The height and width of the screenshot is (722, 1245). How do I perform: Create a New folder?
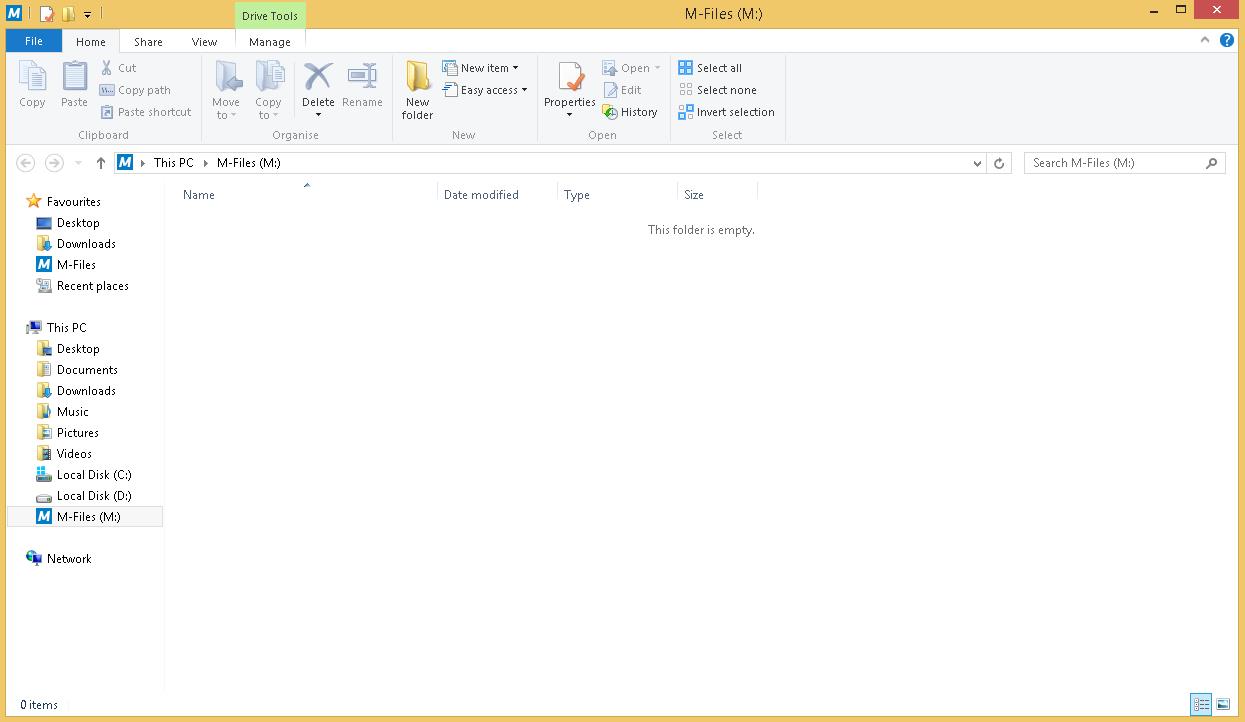coord(418,90)
